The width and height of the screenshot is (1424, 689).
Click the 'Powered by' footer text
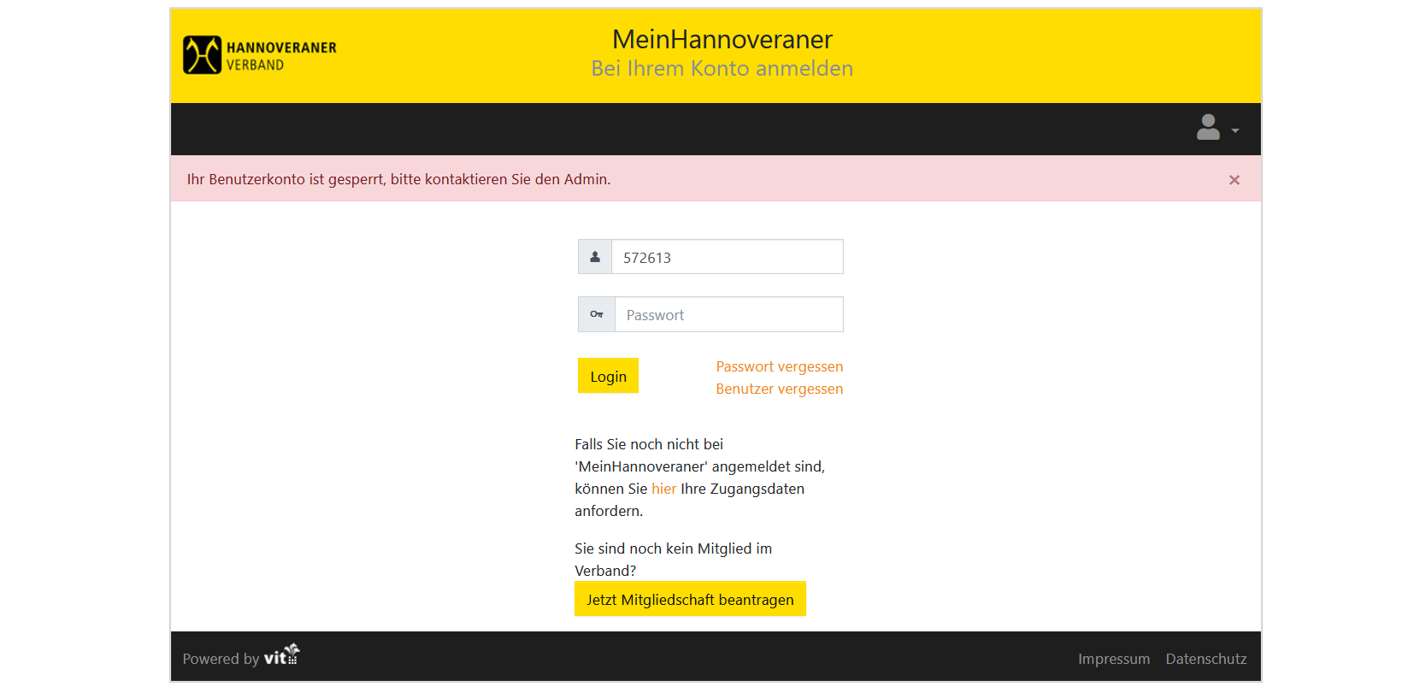click(221, 658)
